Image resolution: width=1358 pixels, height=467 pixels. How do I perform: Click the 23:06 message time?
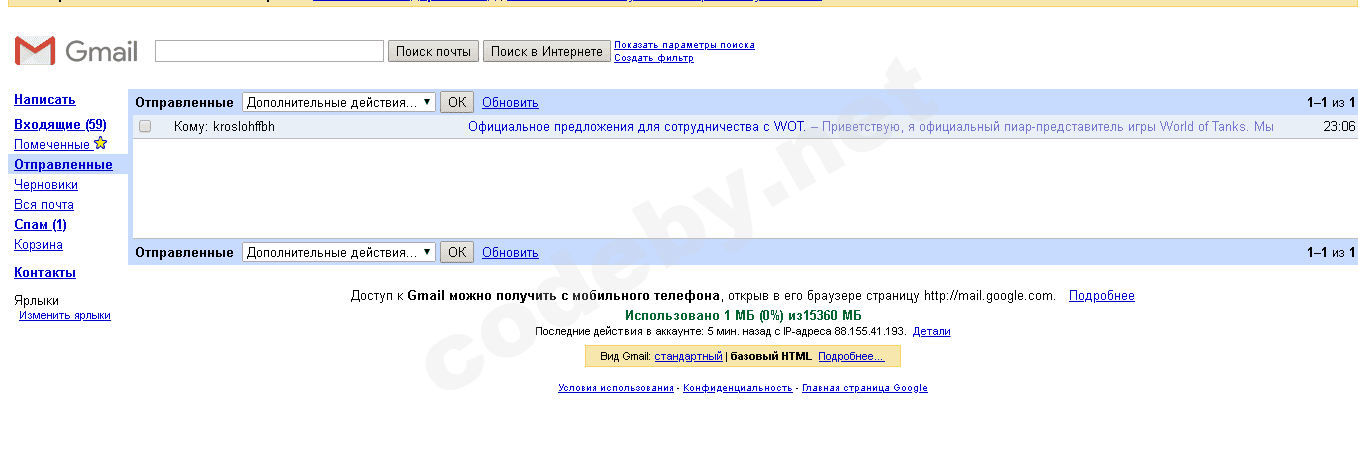[1339, 127]
